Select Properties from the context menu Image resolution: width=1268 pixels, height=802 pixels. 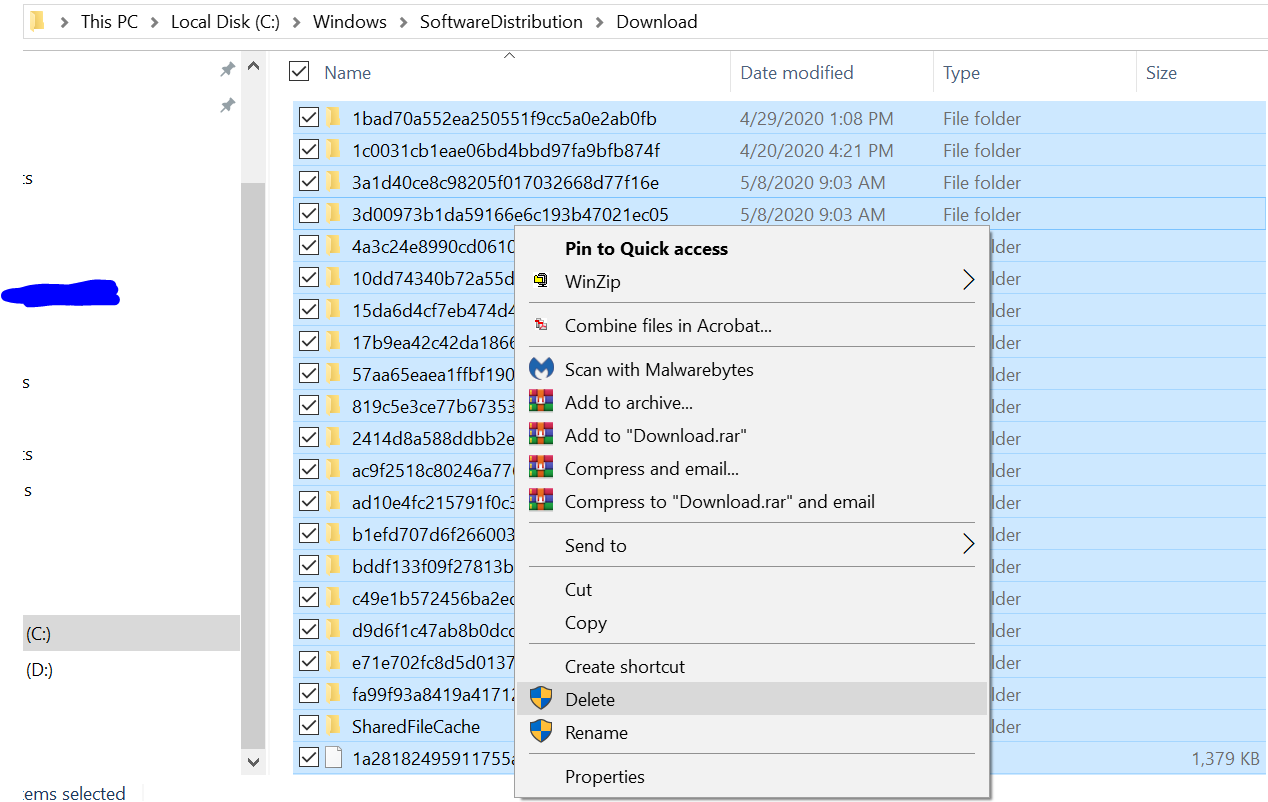click(x=604, y=776)
